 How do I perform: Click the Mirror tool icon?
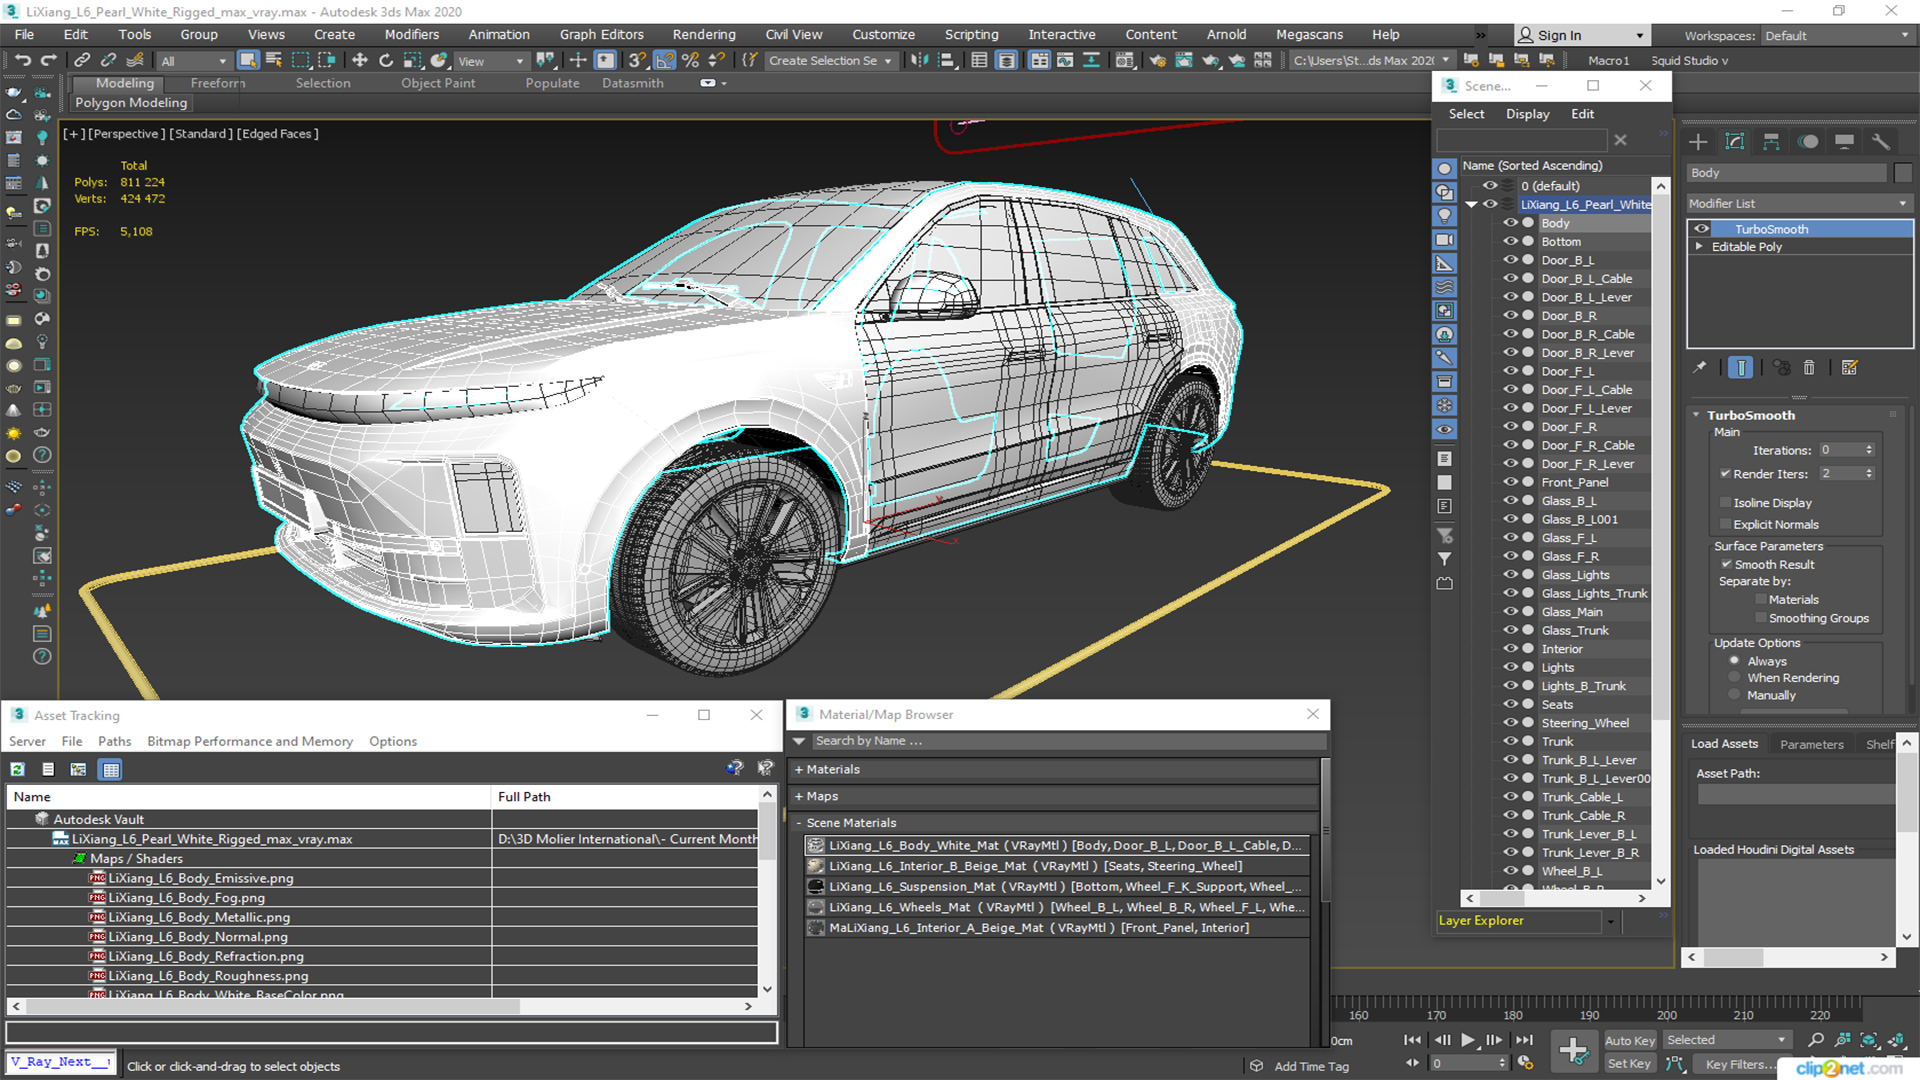(919, 60)
